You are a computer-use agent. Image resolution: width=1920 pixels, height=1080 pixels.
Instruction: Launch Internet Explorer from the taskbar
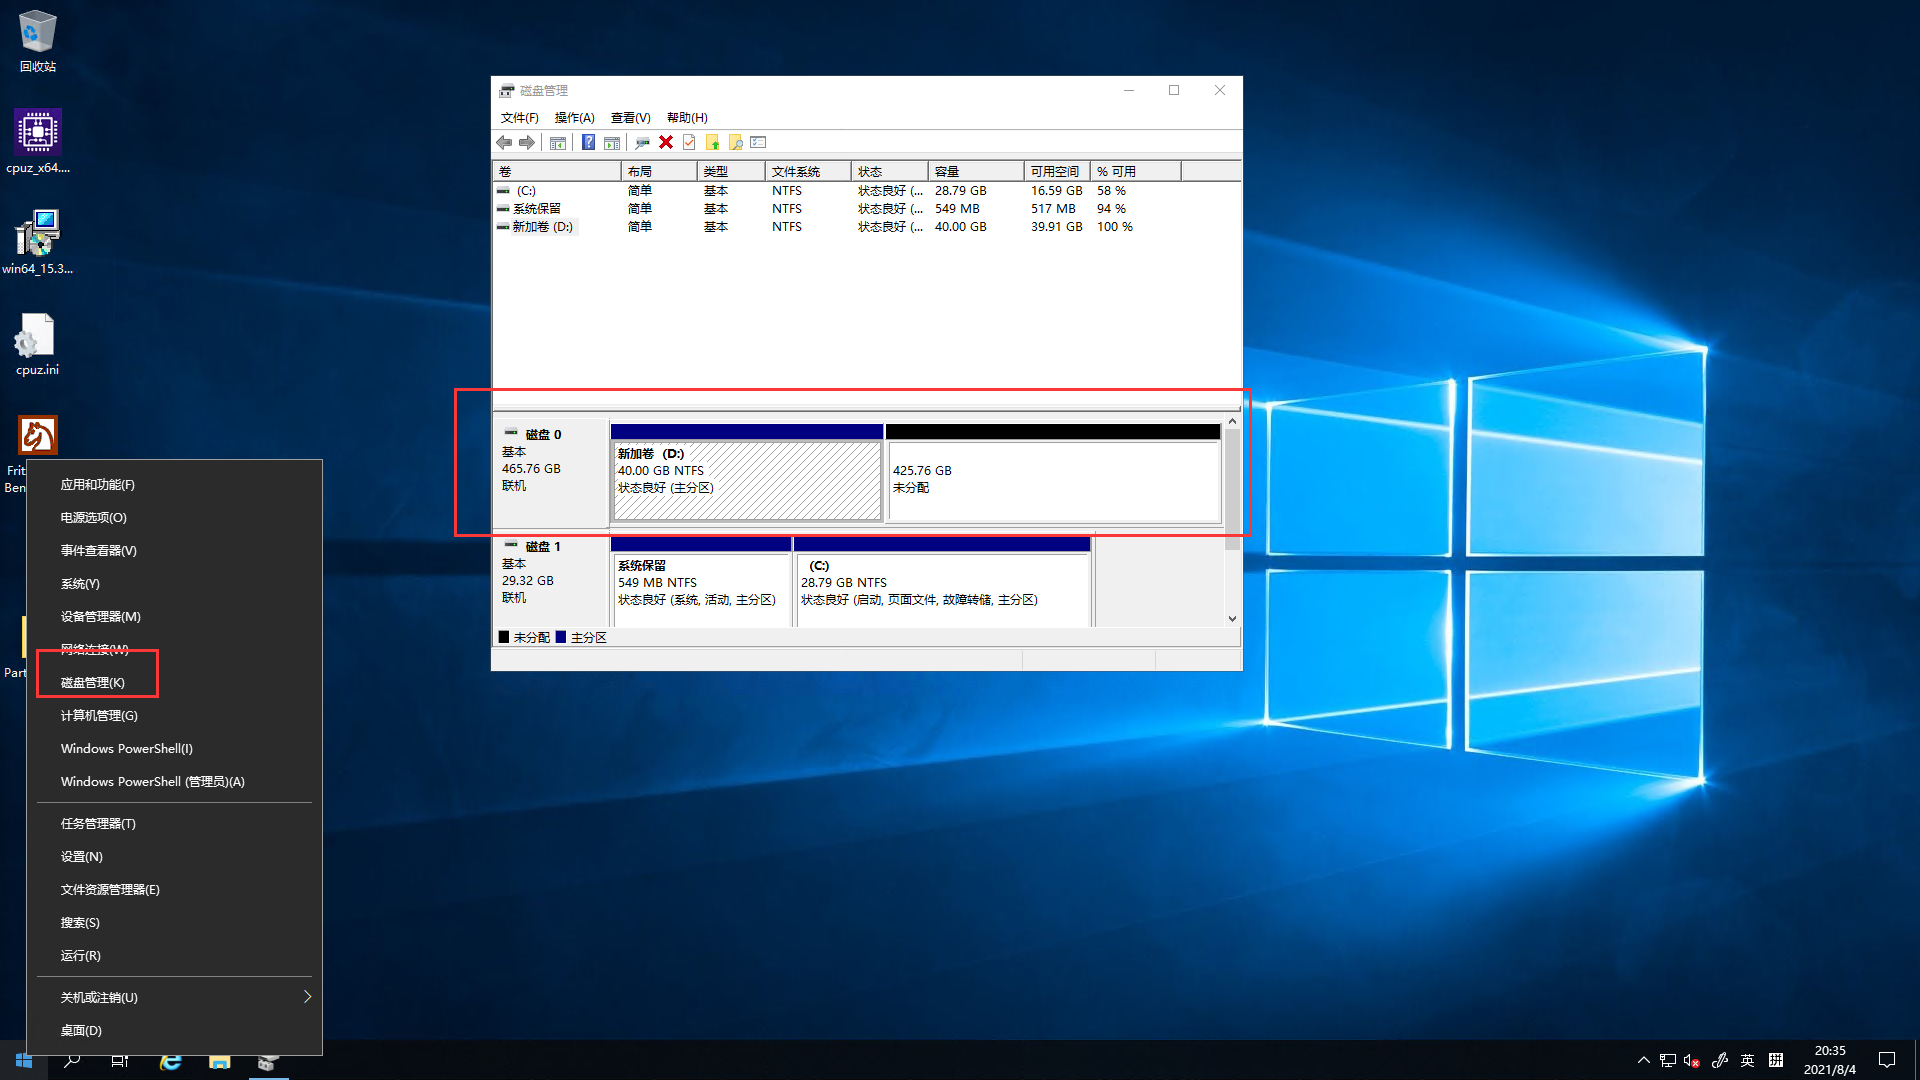click(171, 1060)
